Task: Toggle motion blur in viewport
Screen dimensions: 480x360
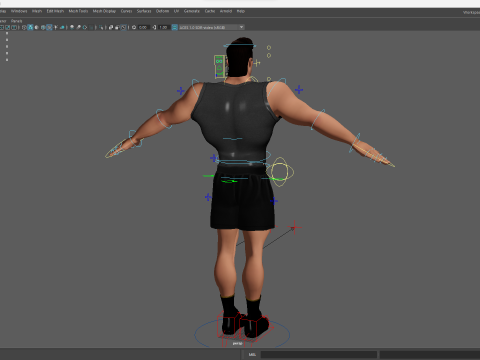Action: pyautogui.click(x=78, y=27)
